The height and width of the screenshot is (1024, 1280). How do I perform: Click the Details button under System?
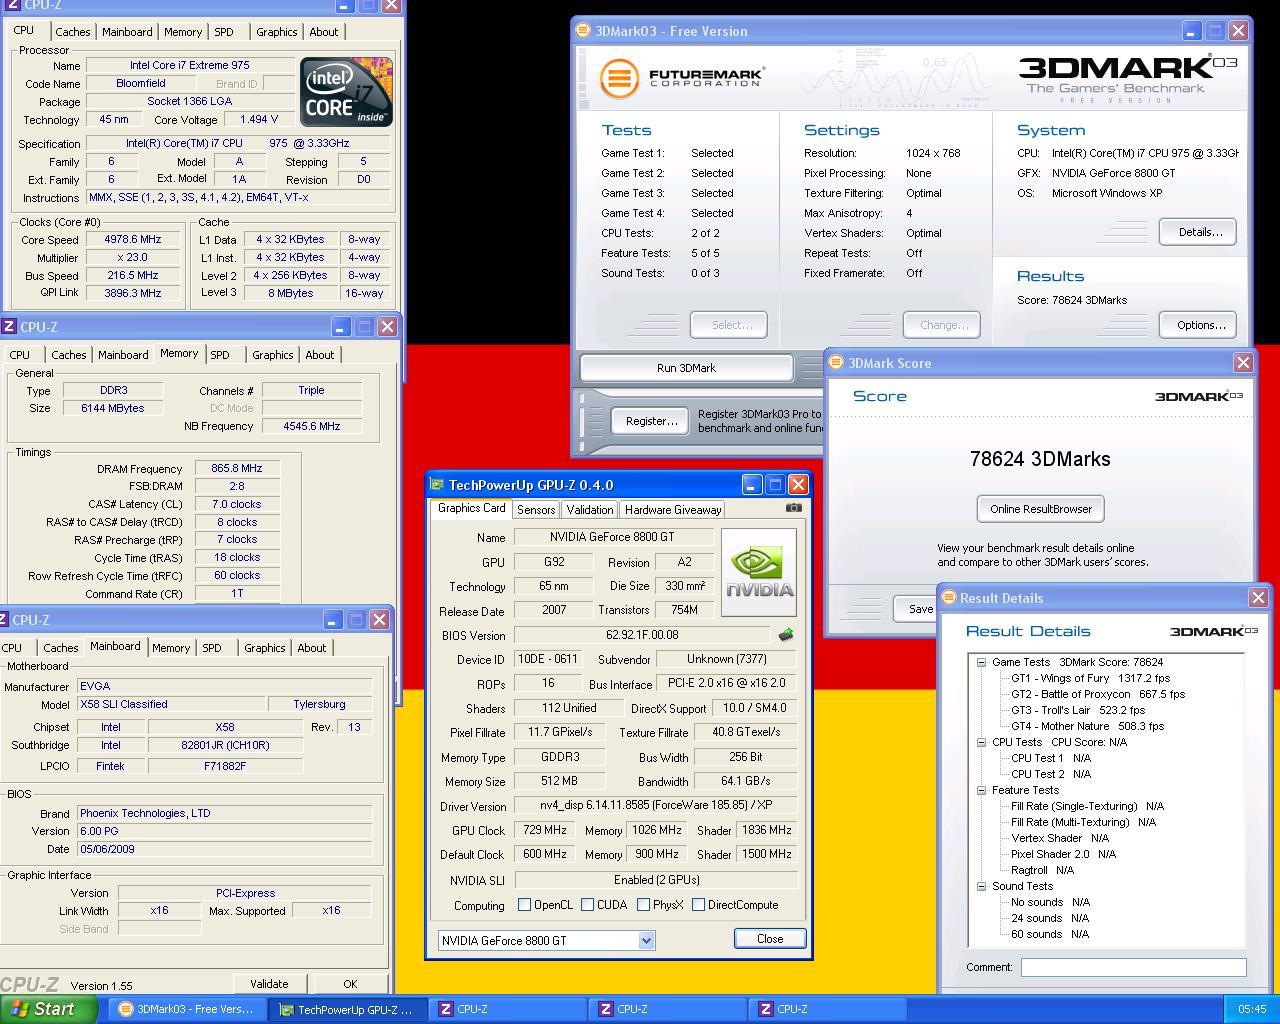coord(1200,232)
